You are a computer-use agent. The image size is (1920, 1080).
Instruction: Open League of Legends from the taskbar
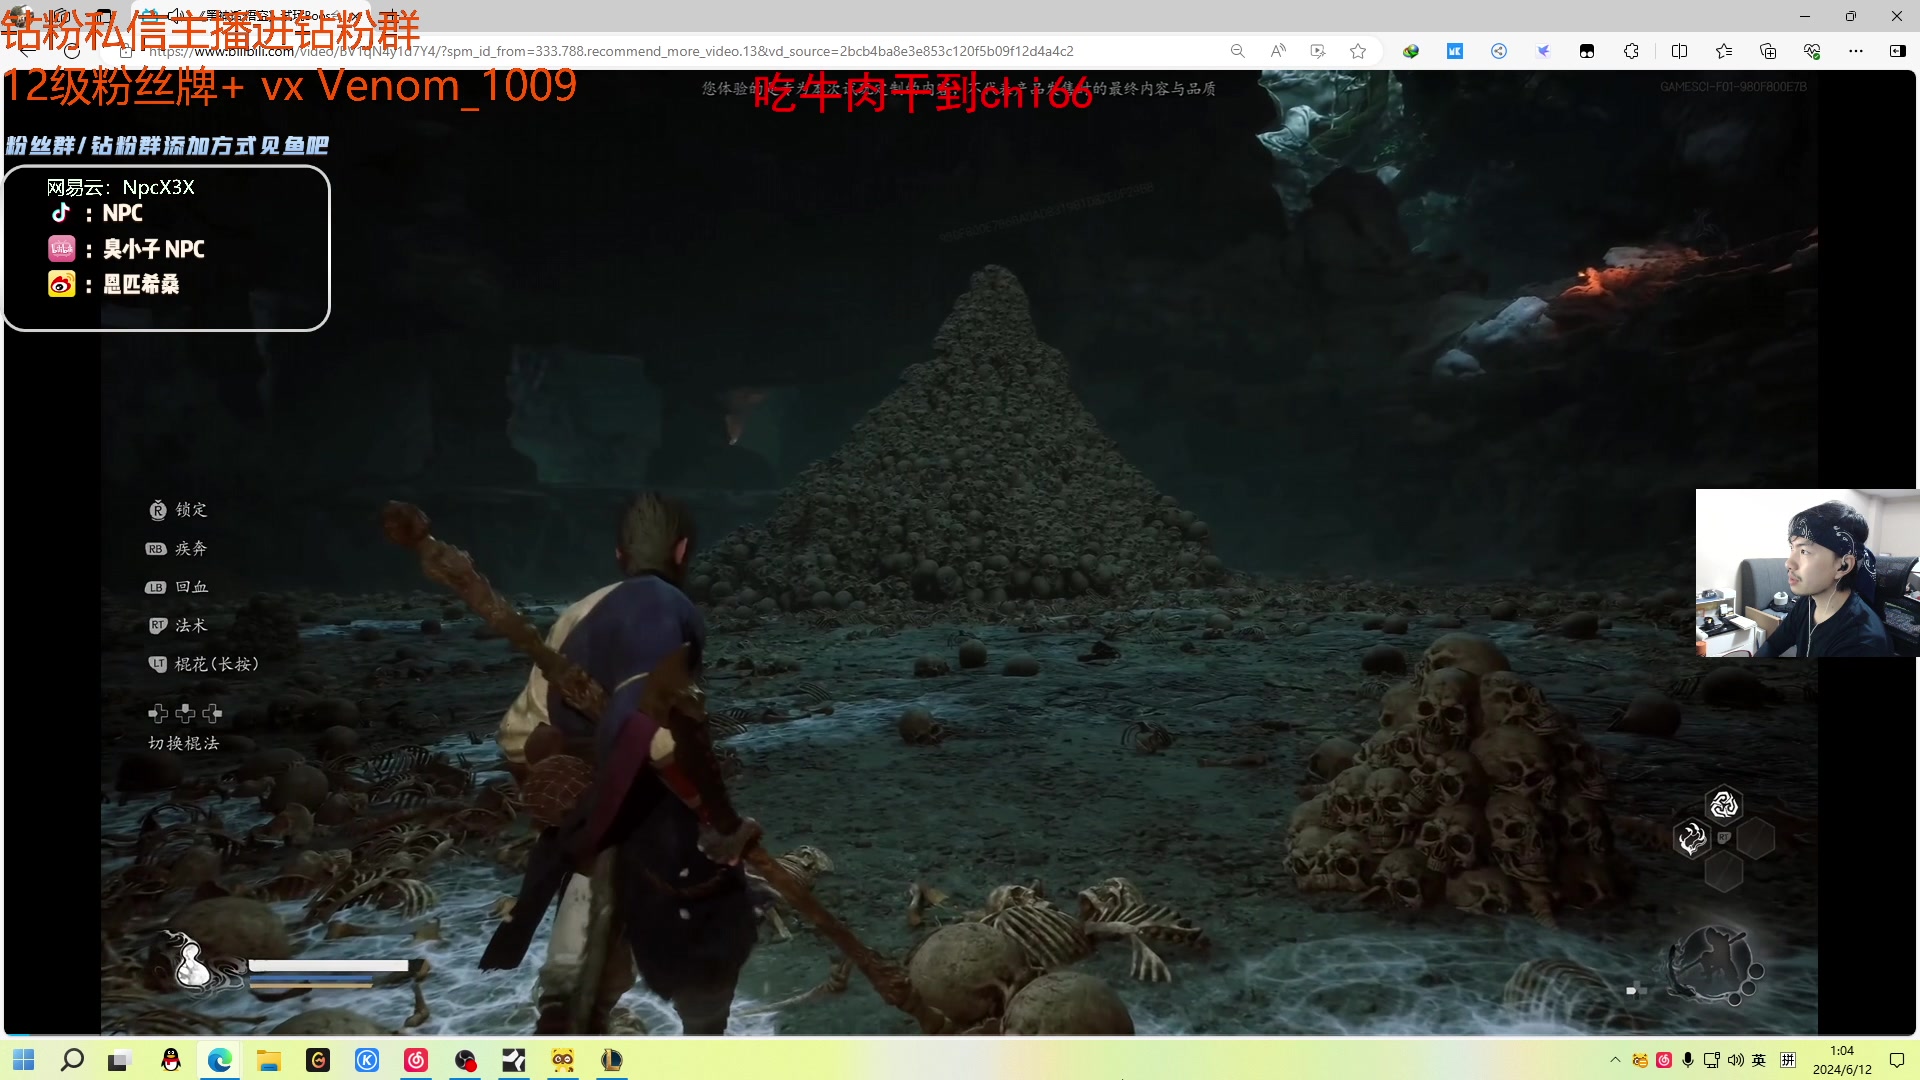612,1060
